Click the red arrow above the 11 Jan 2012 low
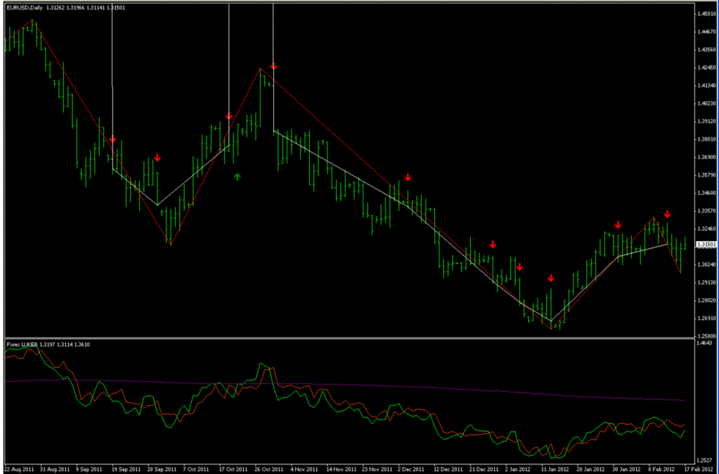The width and height of the screenshot is (719, 474). pos(551,278)
